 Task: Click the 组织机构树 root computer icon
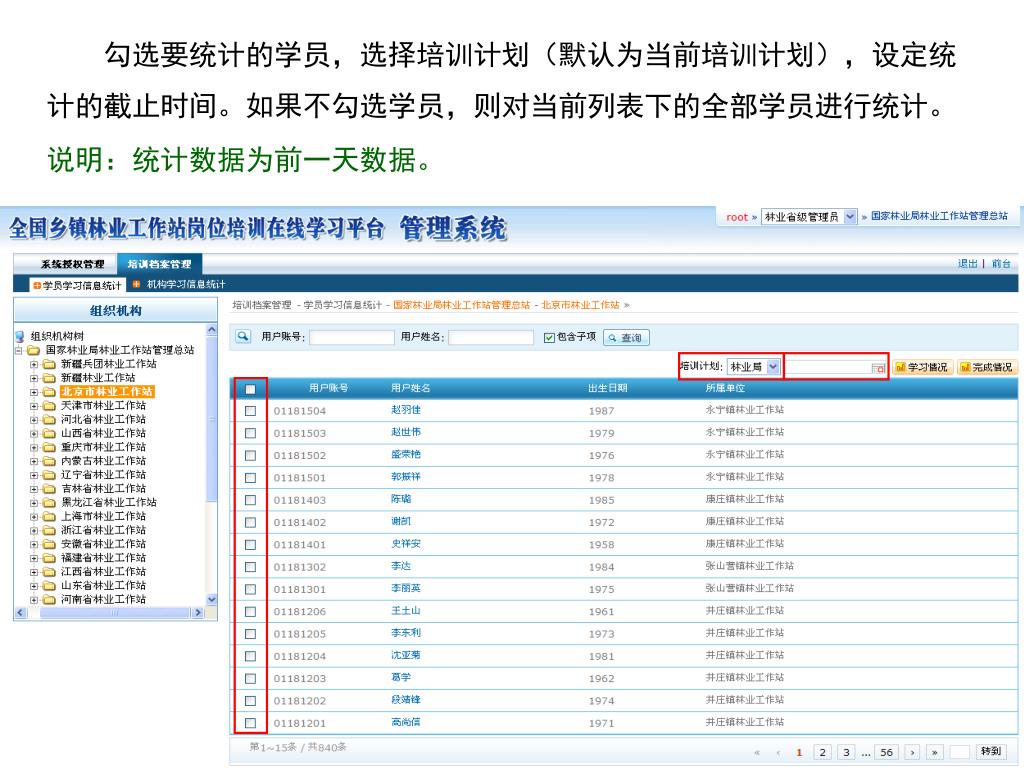20,336
